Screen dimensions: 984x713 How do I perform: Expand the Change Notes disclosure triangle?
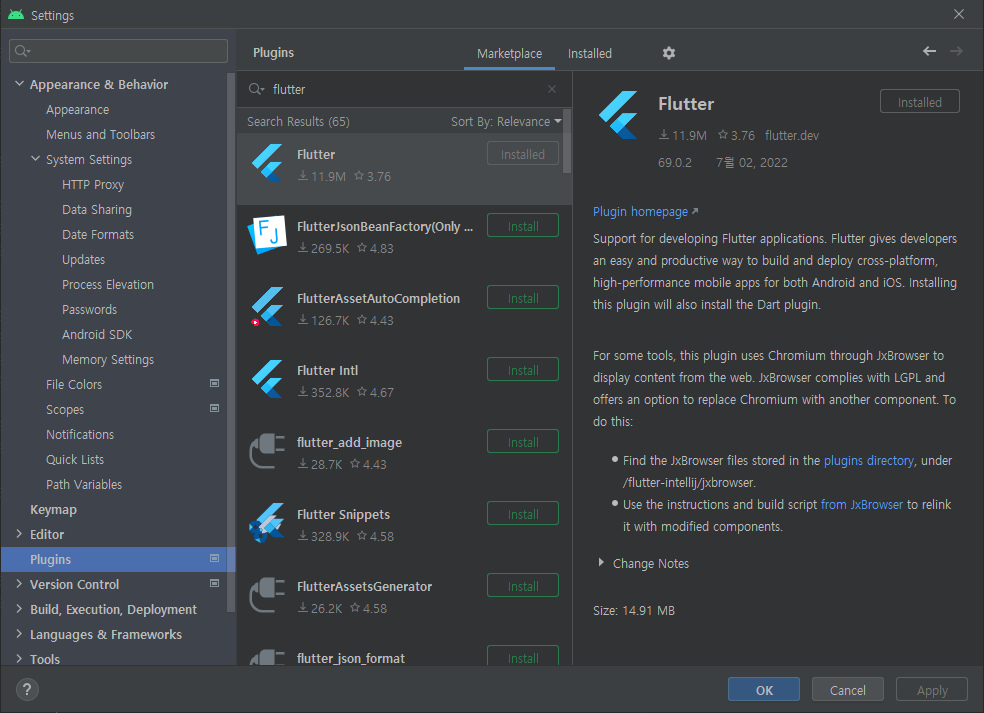[601, 563]
